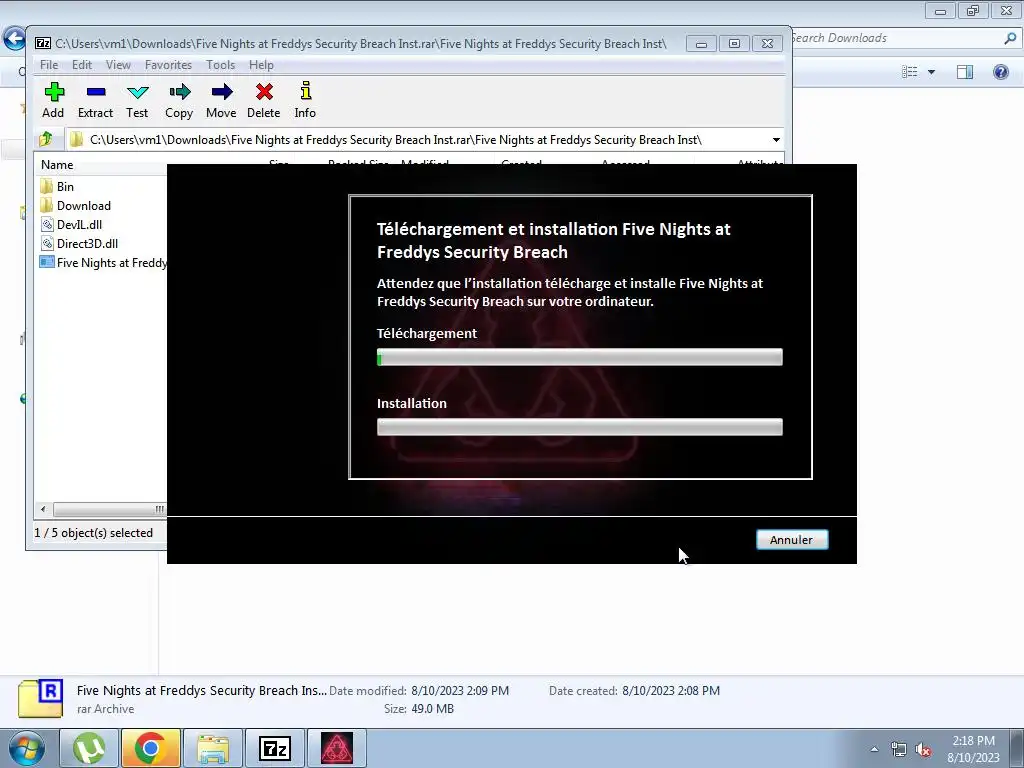This screenshot has width=1024, height=768.
Task: Click the Extract toolbar icon
Action: point(95,100)
